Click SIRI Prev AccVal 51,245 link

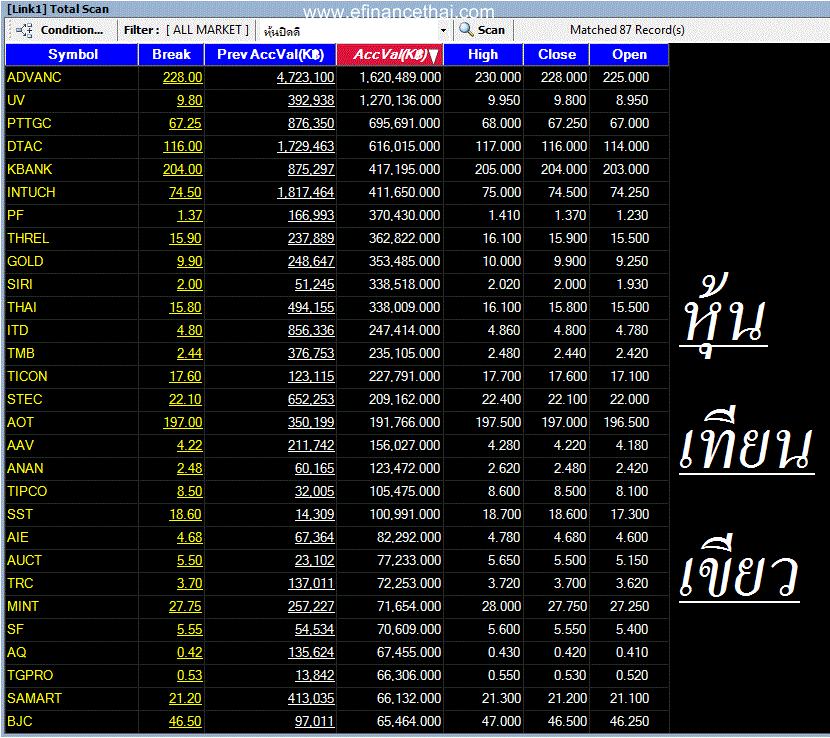click(x=314, y=285)
